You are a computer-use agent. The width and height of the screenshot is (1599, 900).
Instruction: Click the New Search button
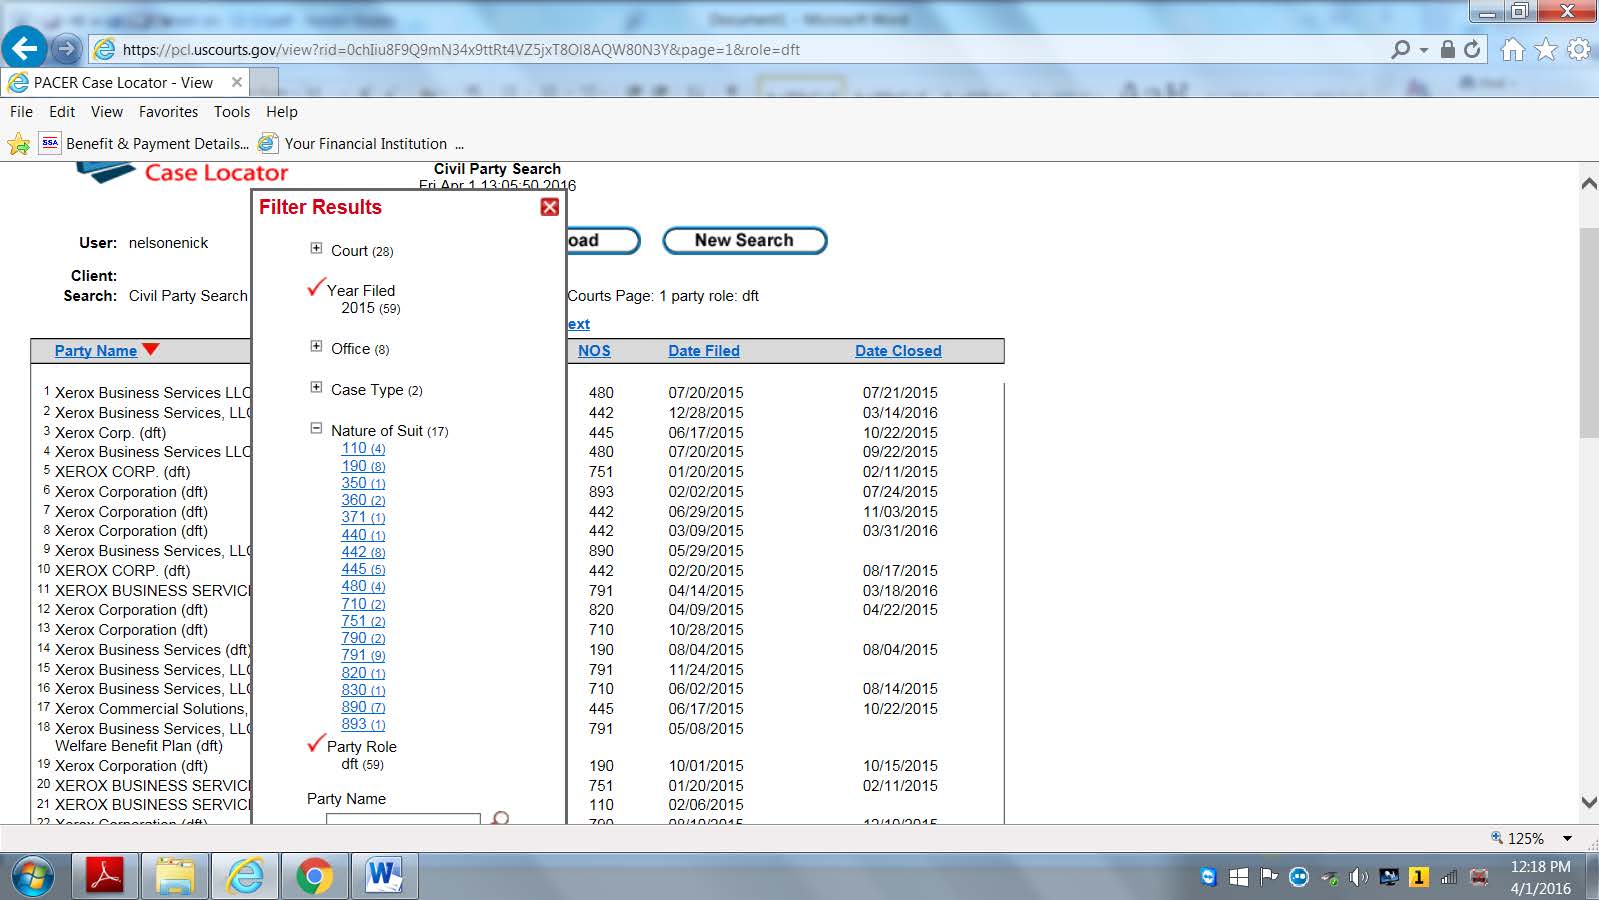click(x=745, y=241)
